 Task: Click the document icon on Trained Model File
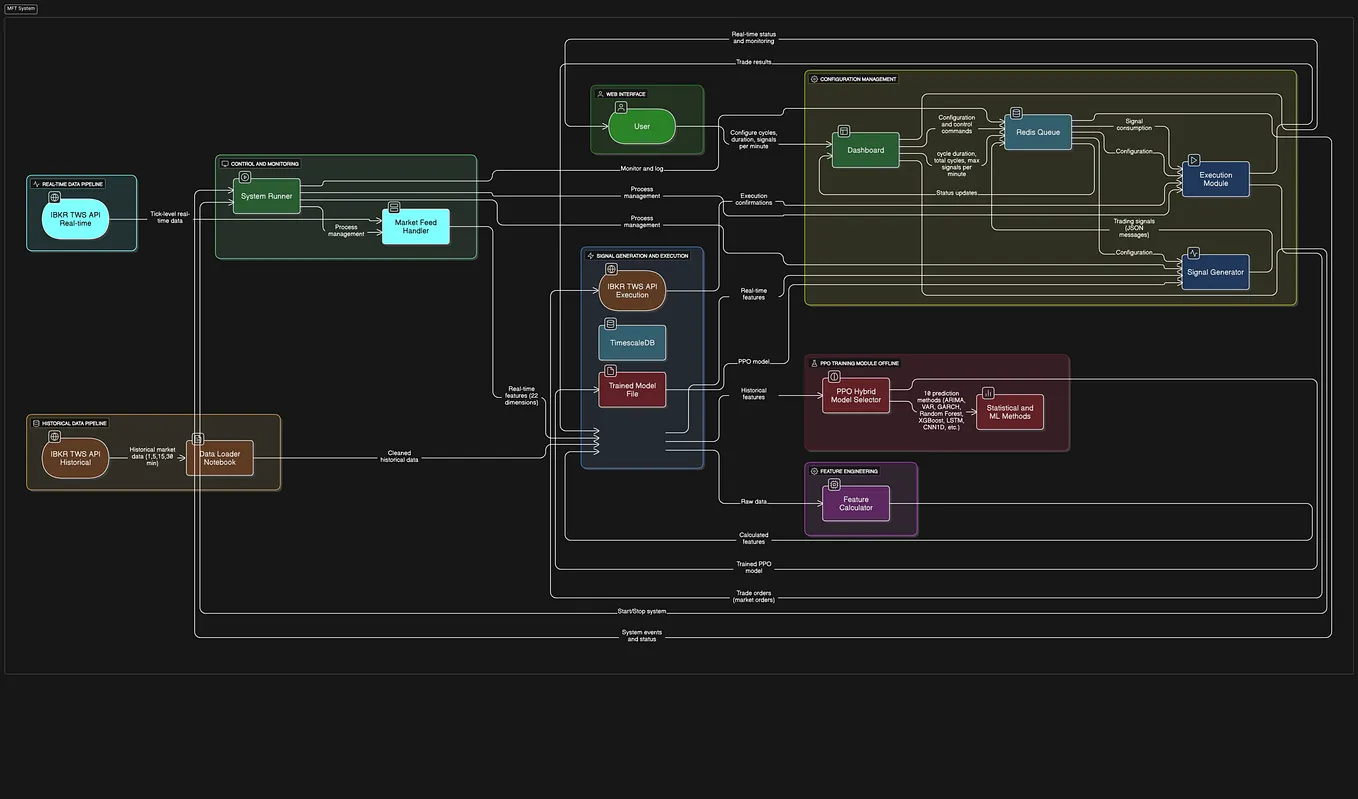[x=609, y=369]
